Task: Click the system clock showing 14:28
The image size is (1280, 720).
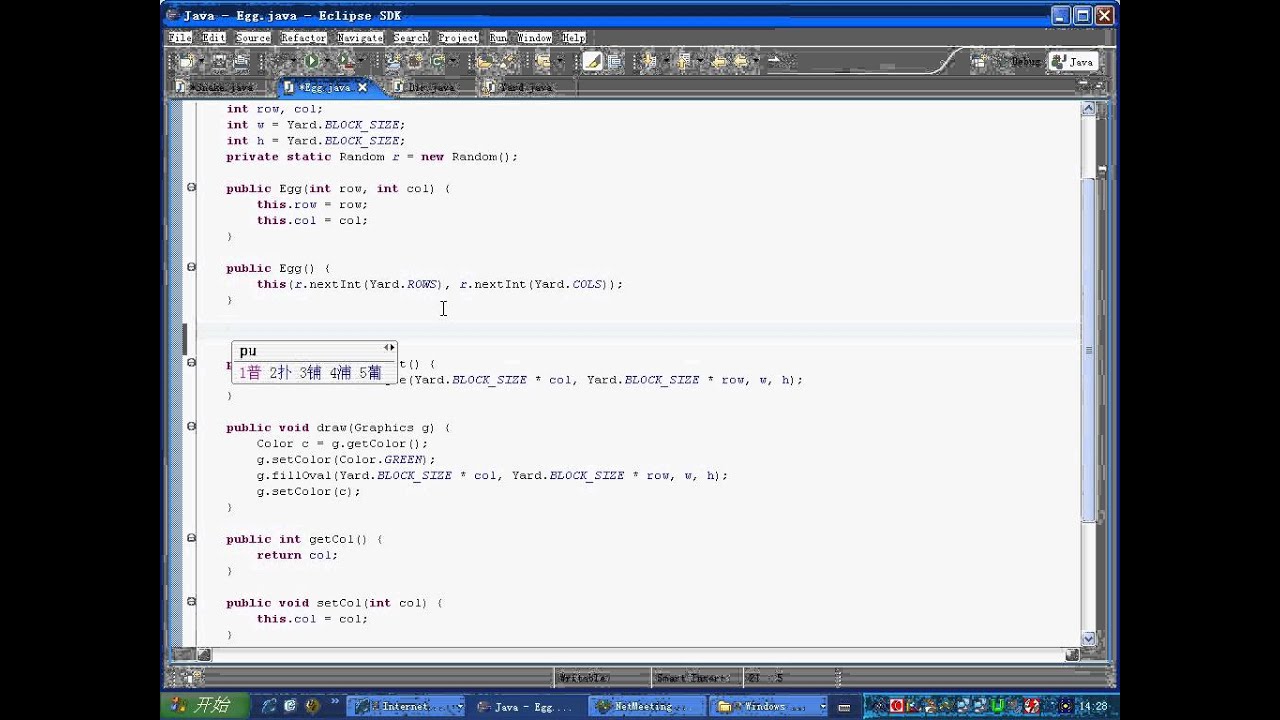Action: point(1092,706)
